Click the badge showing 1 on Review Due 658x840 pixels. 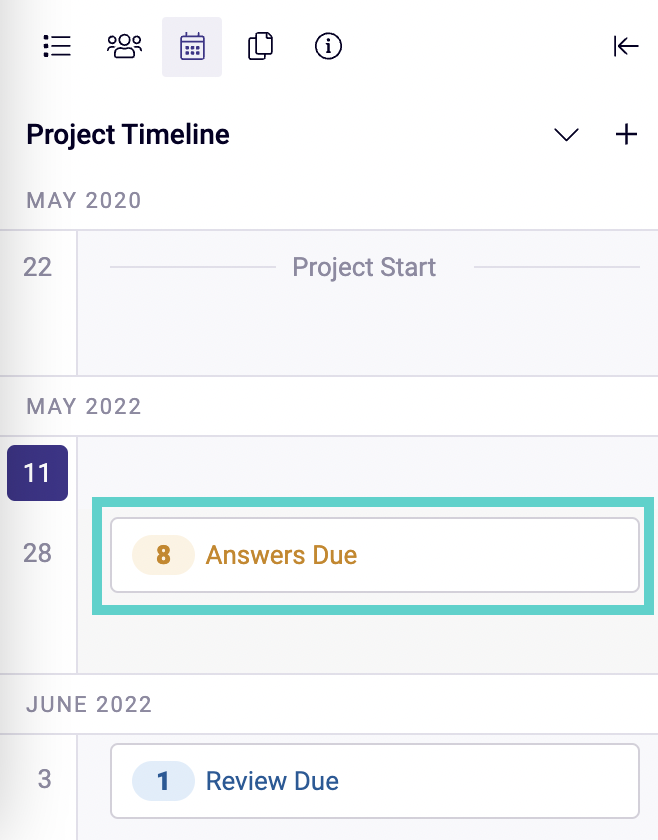pyautogui.click(x=162, y=782)
